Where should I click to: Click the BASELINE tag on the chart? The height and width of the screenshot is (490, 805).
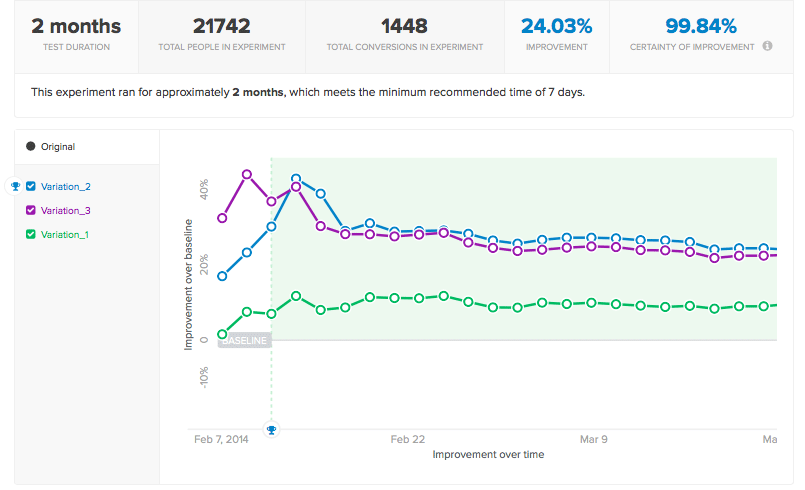(244, 341)
